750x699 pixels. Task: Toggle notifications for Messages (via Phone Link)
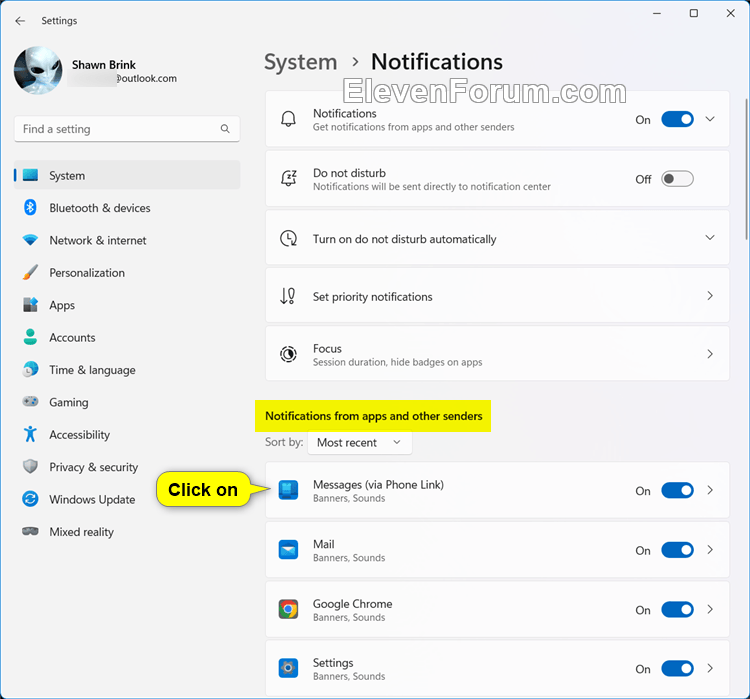coord(677,490)
